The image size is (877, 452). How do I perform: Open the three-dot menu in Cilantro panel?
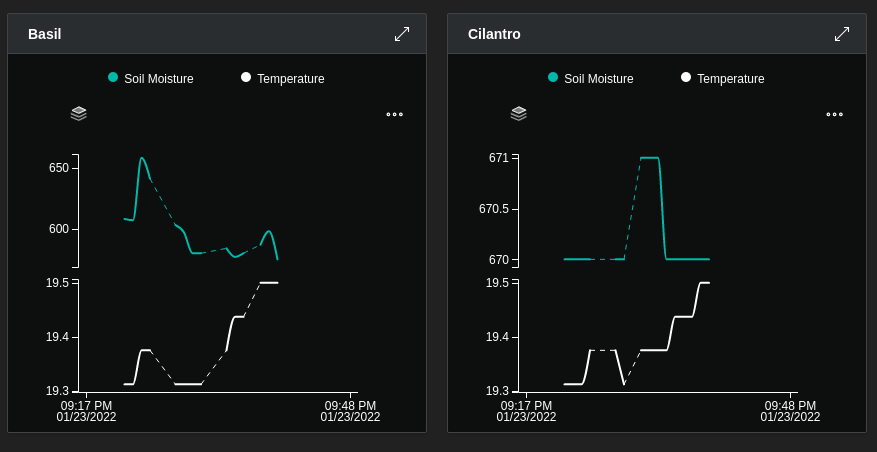click(x=834, y=115)
